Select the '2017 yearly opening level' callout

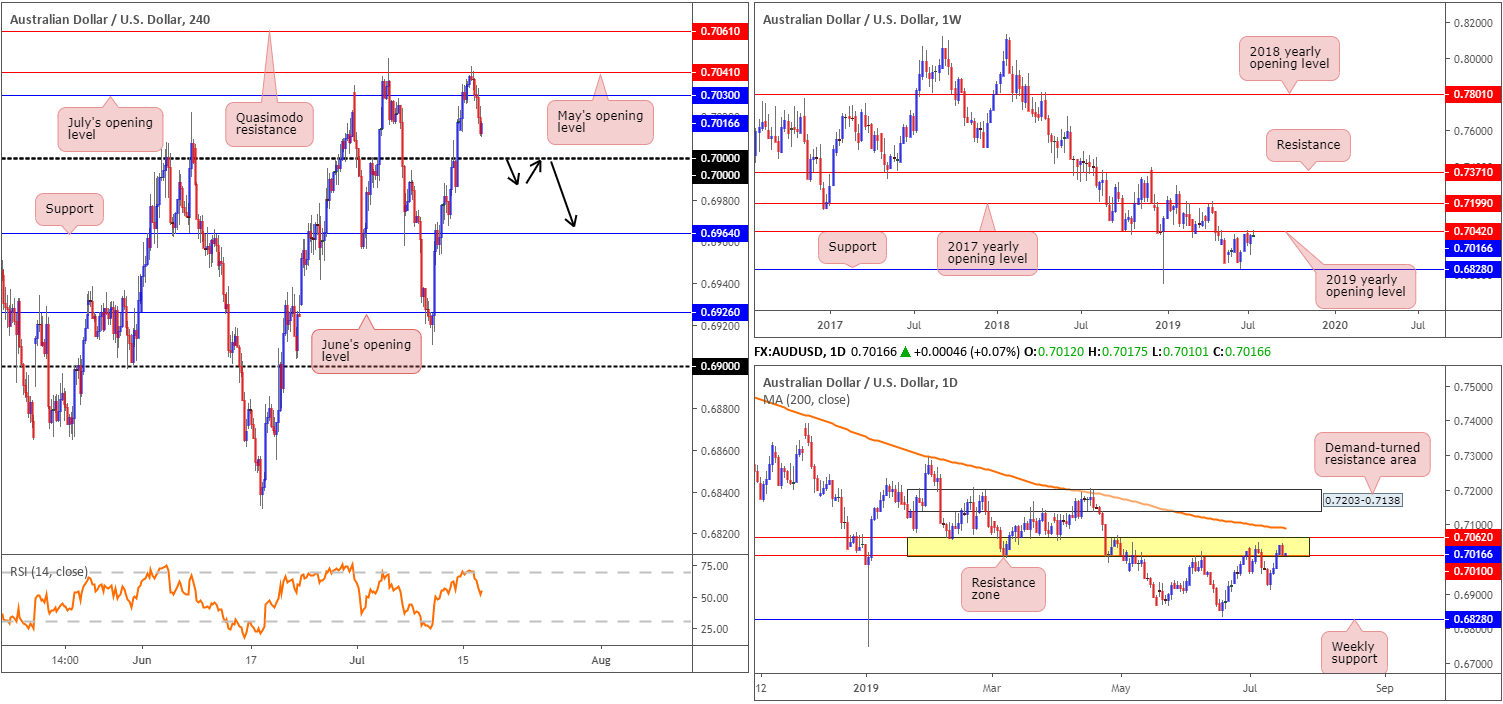[988, 252]
